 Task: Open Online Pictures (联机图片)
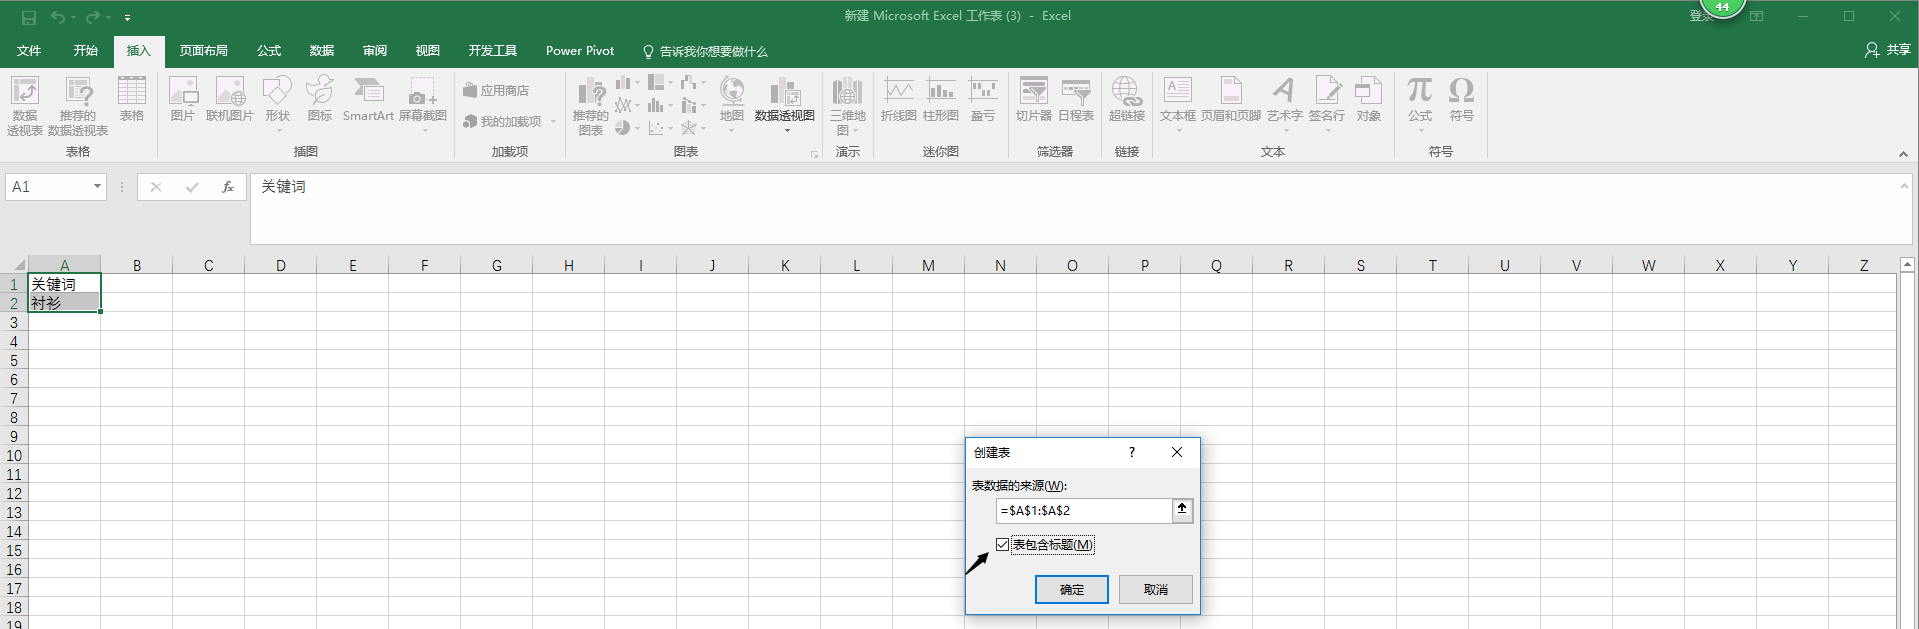(230, 99)
